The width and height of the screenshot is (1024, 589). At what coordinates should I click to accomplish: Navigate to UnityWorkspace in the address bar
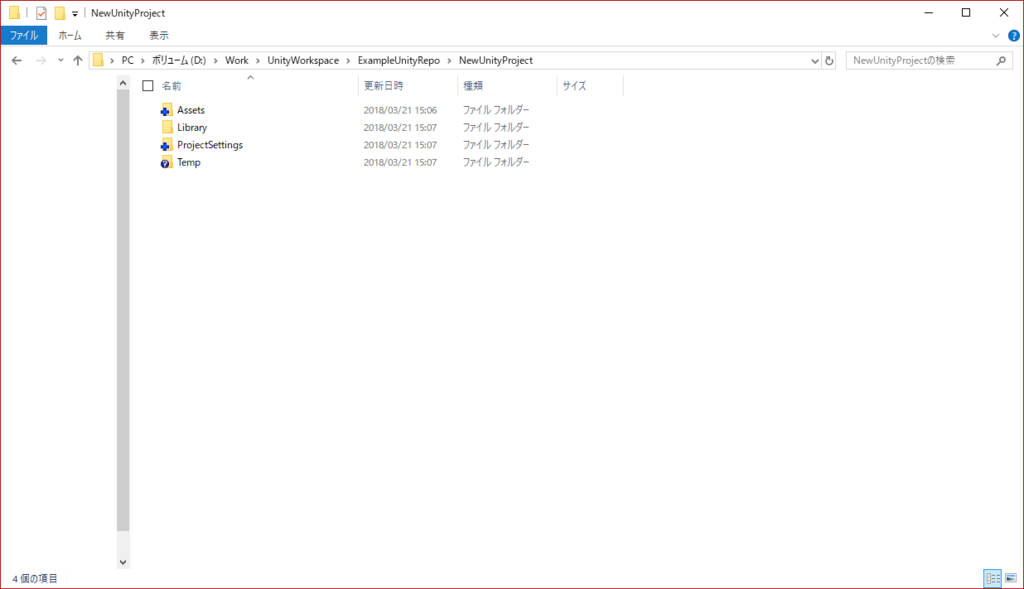303,60
